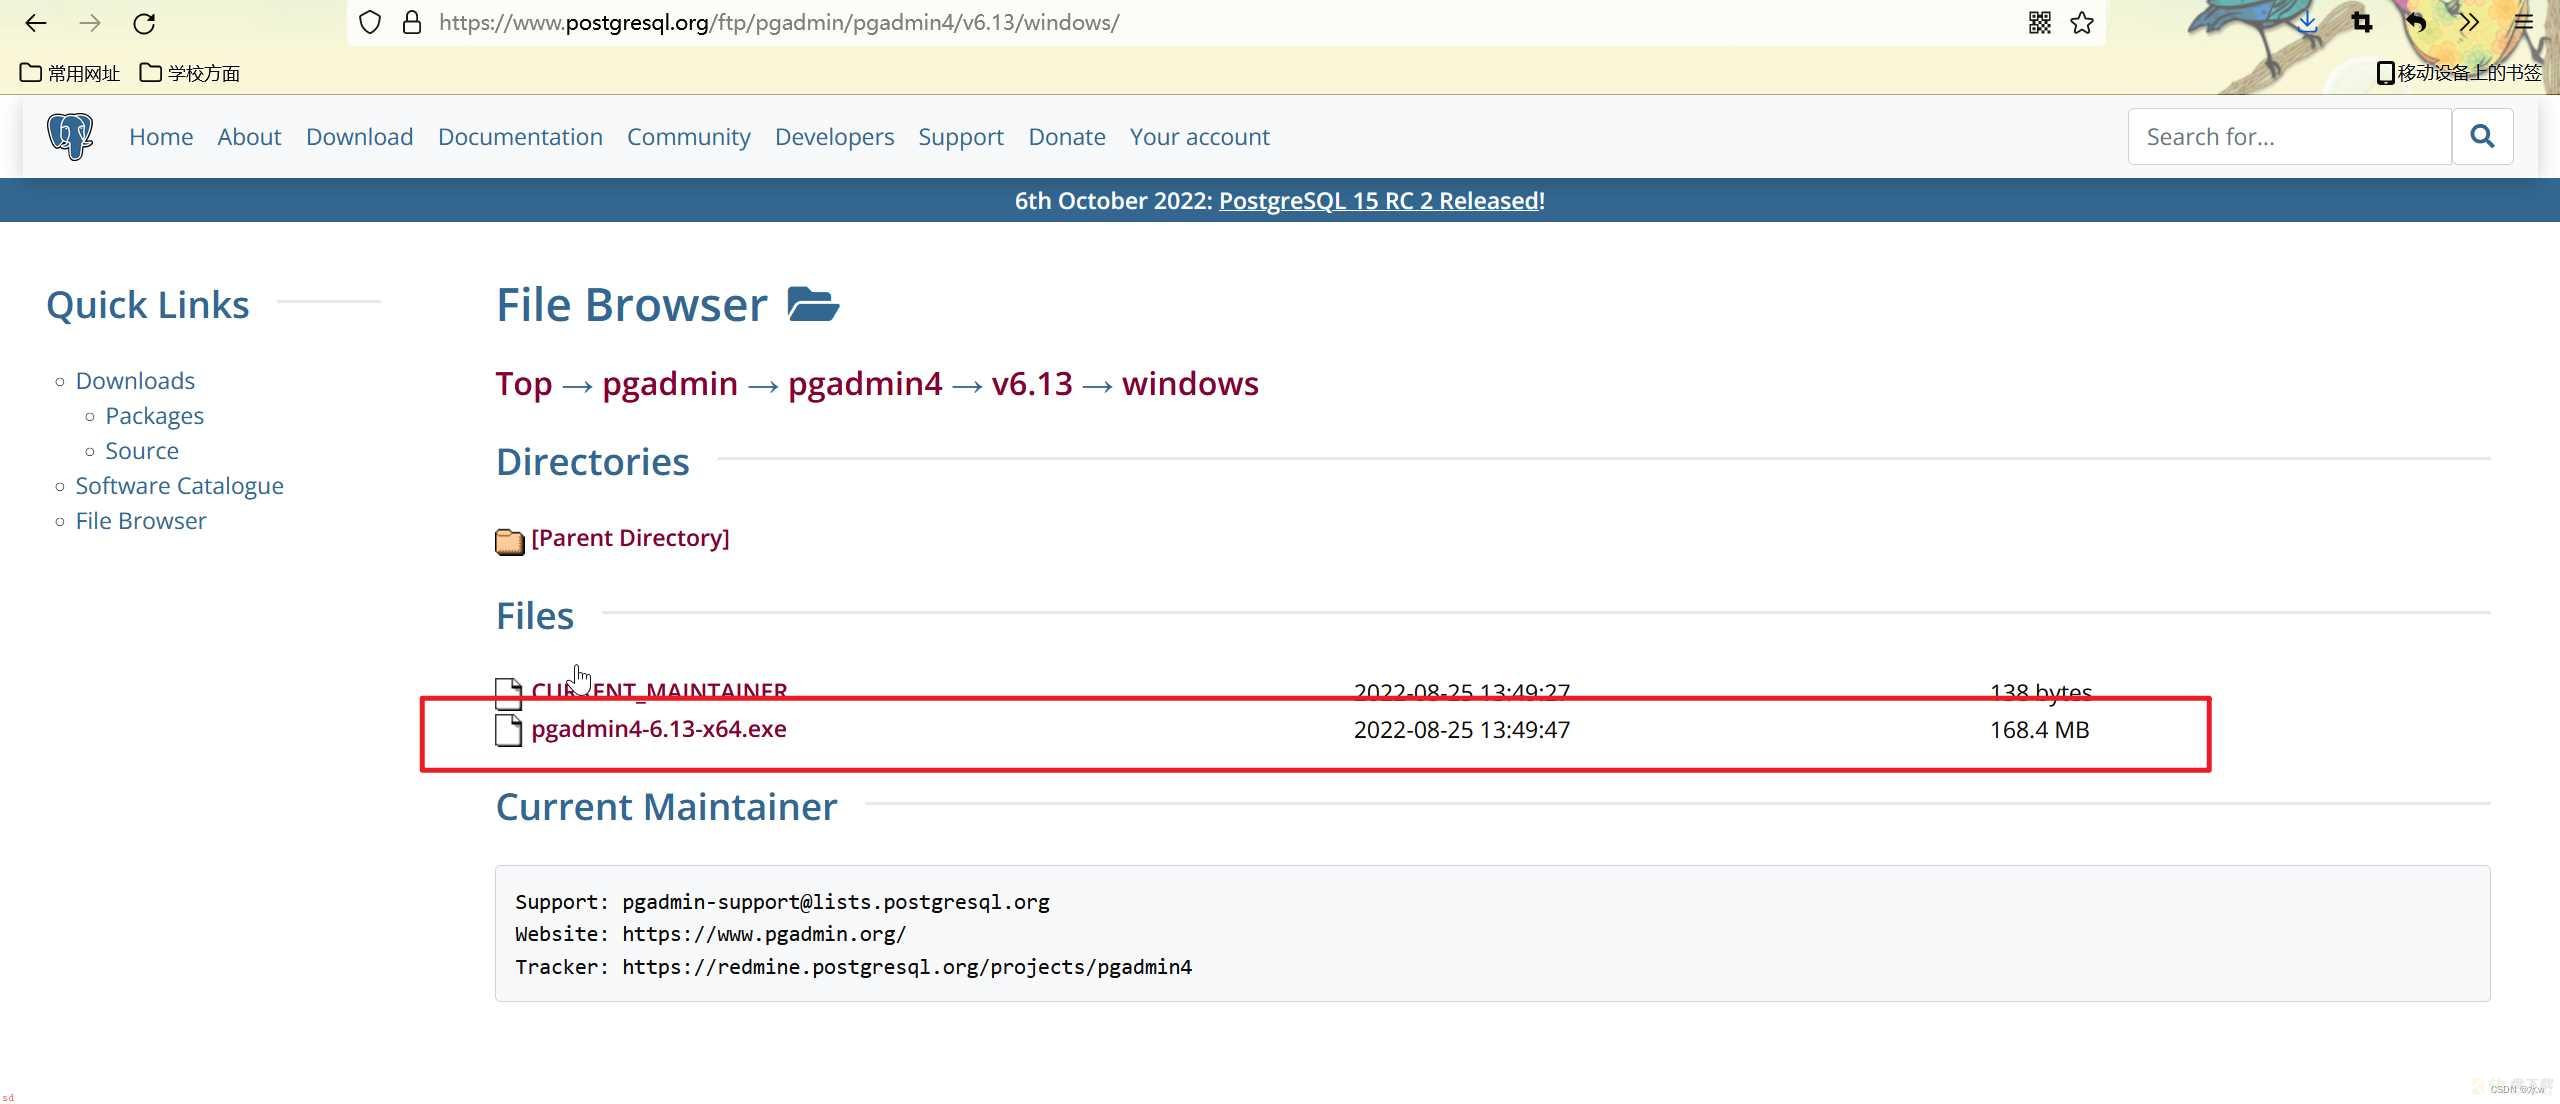This screenshot has width=2560, height=1104.
Task: Open the Donate menu item
Action: click(x=1067, y=137)
